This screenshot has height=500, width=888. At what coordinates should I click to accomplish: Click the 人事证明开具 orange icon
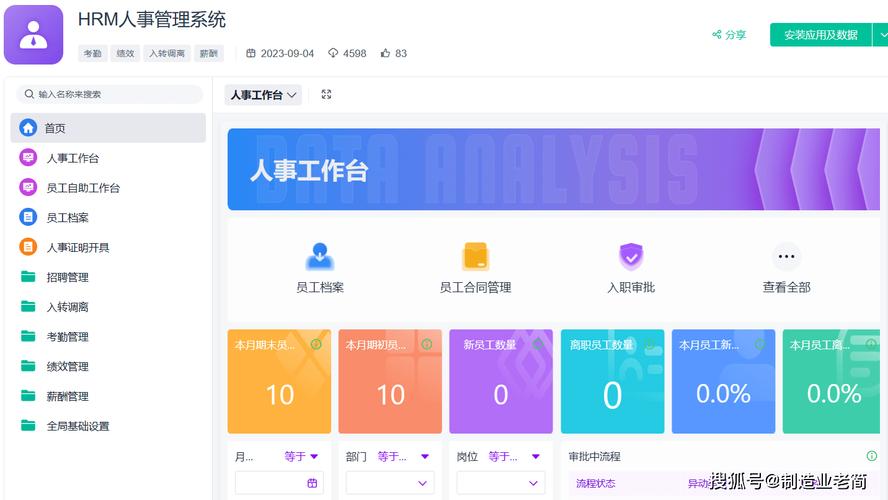pyautogui.click(x=28, y=247)
